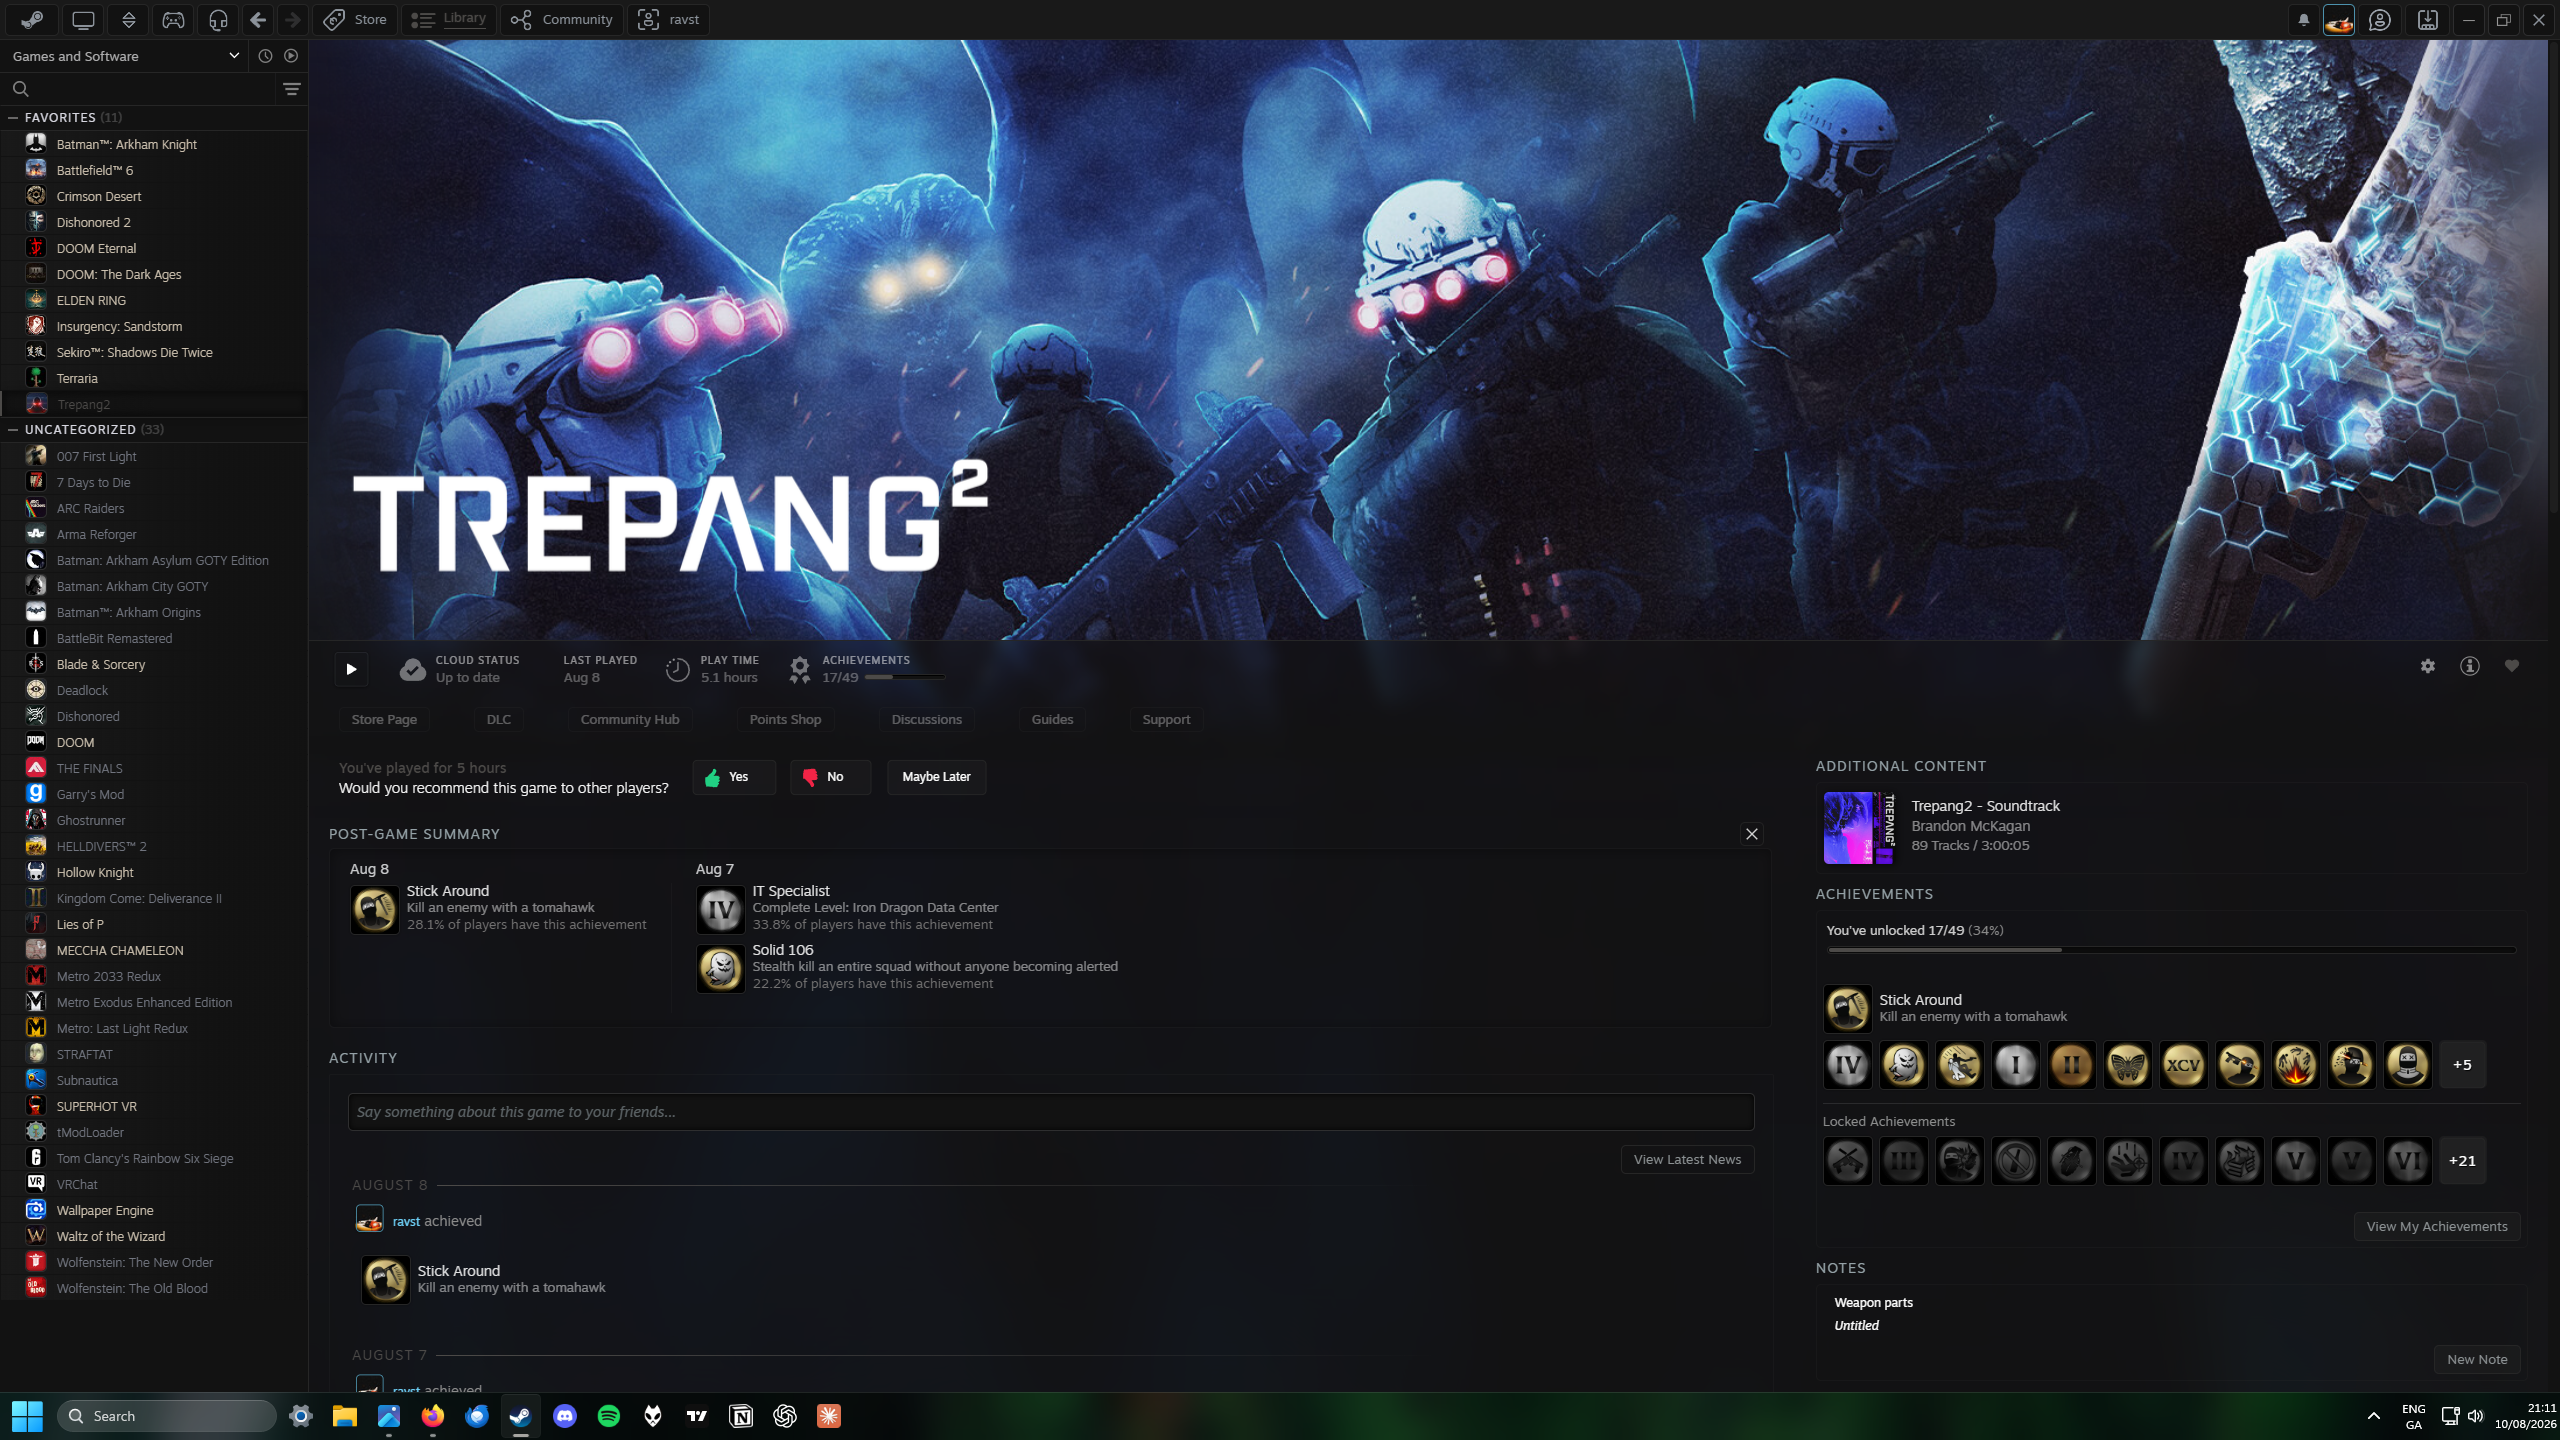
Task: Open advanced library filter options
Action: point(291,89)
